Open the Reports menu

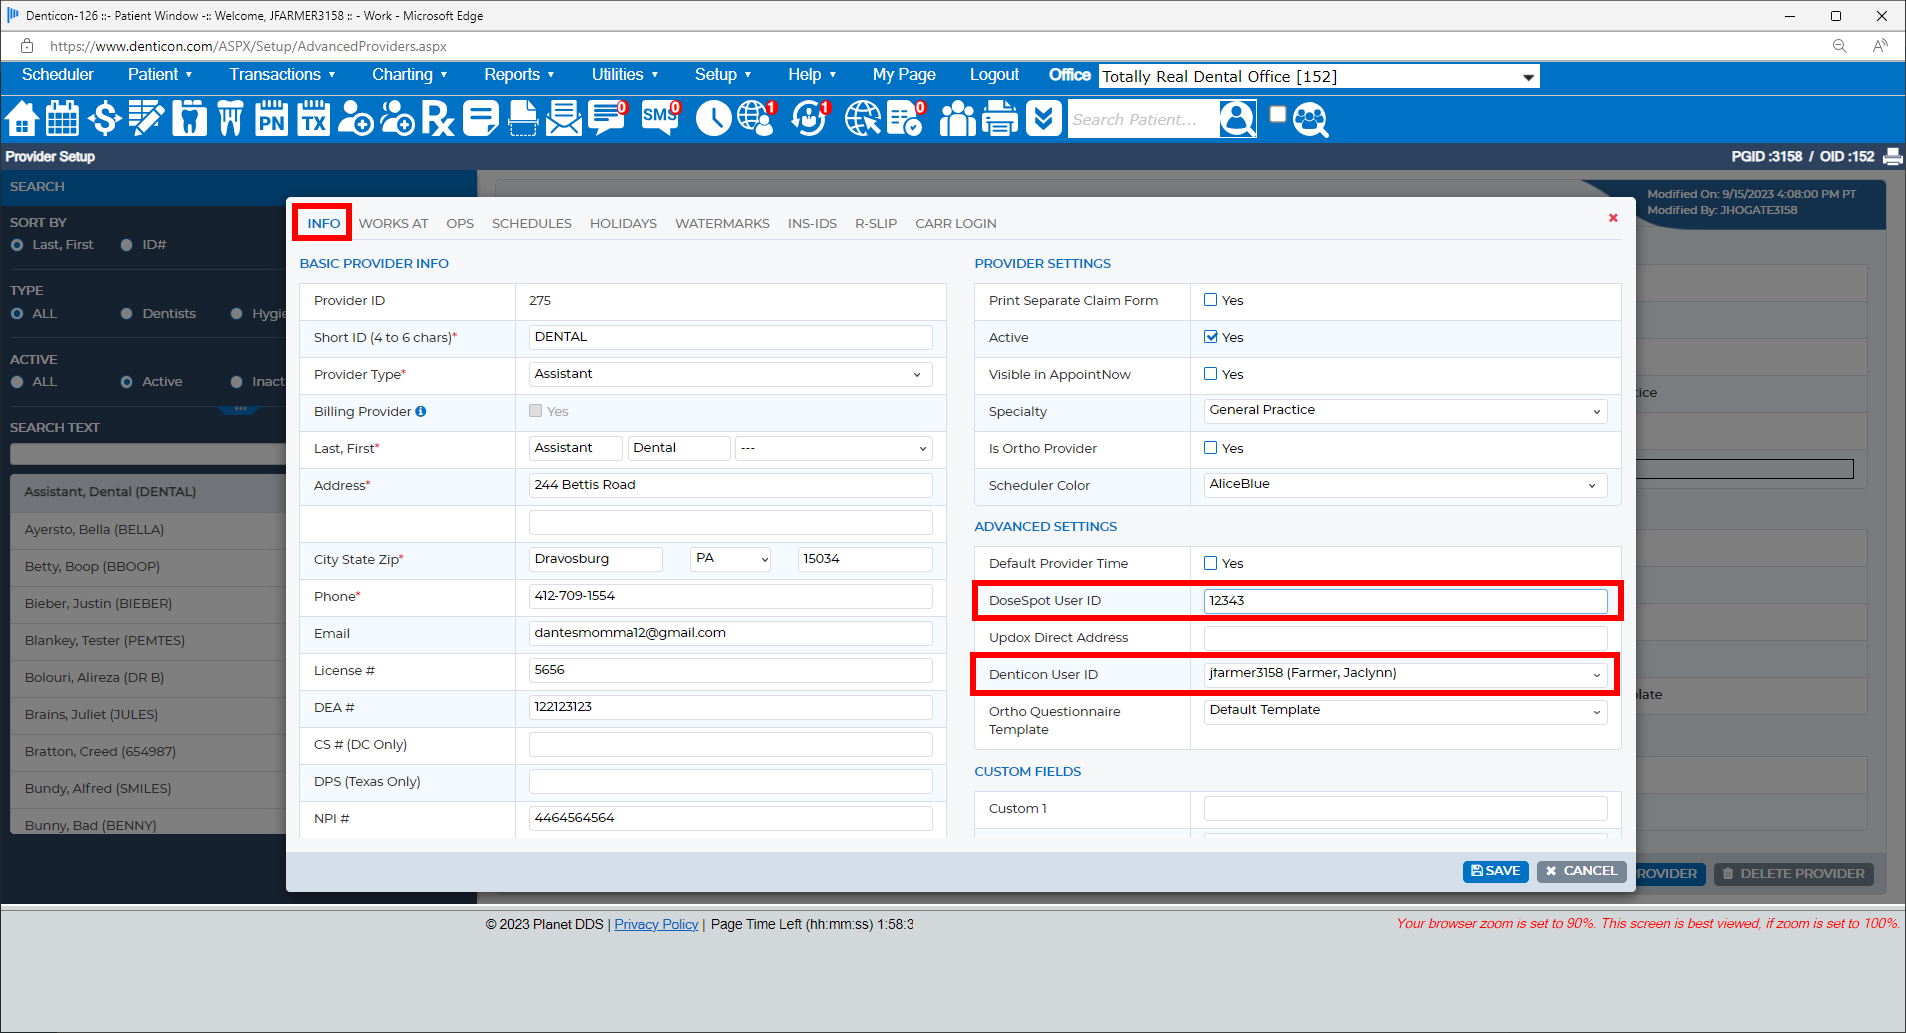518,75
